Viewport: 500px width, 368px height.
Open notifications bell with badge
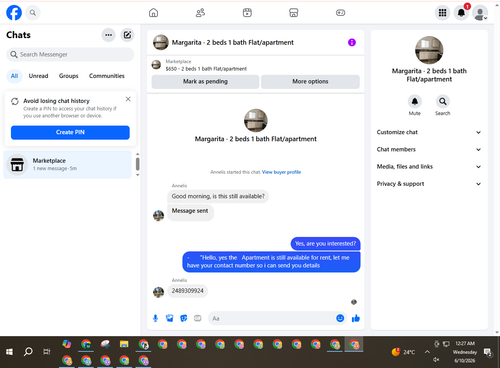tap(461, 13)
